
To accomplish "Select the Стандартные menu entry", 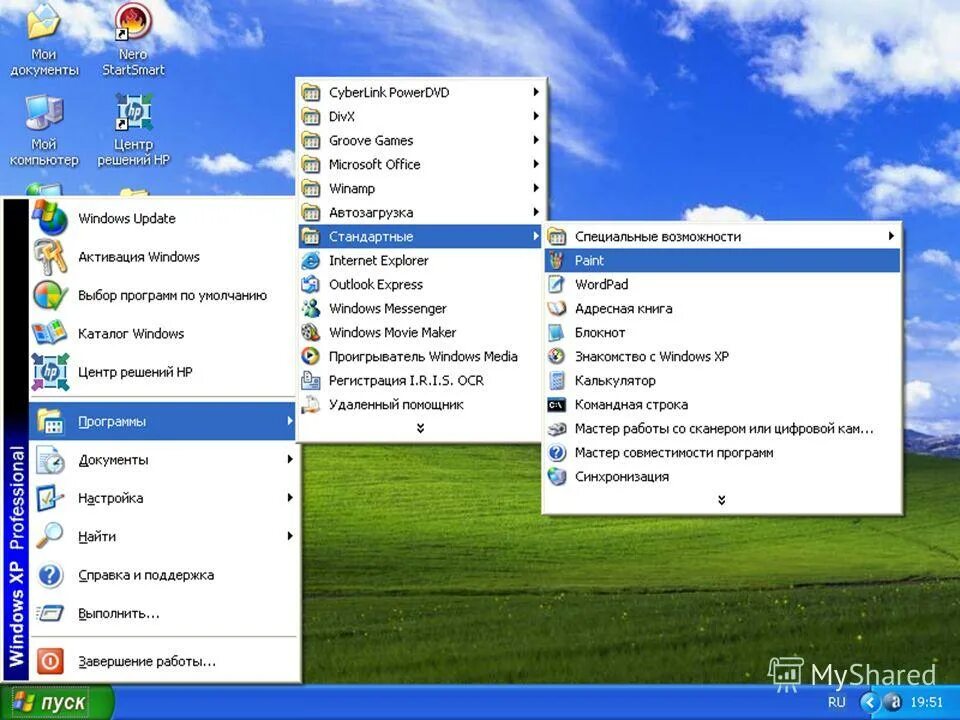I will click(x=420, y=236).
